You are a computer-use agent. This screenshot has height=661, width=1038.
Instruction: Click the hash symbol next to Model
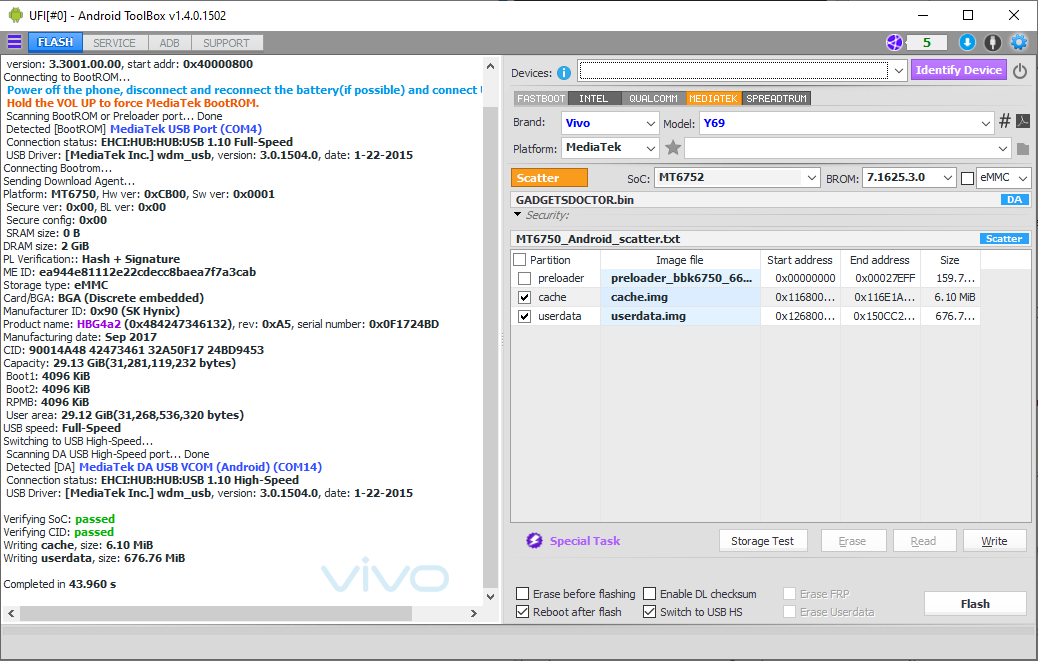coord(1005,122)
